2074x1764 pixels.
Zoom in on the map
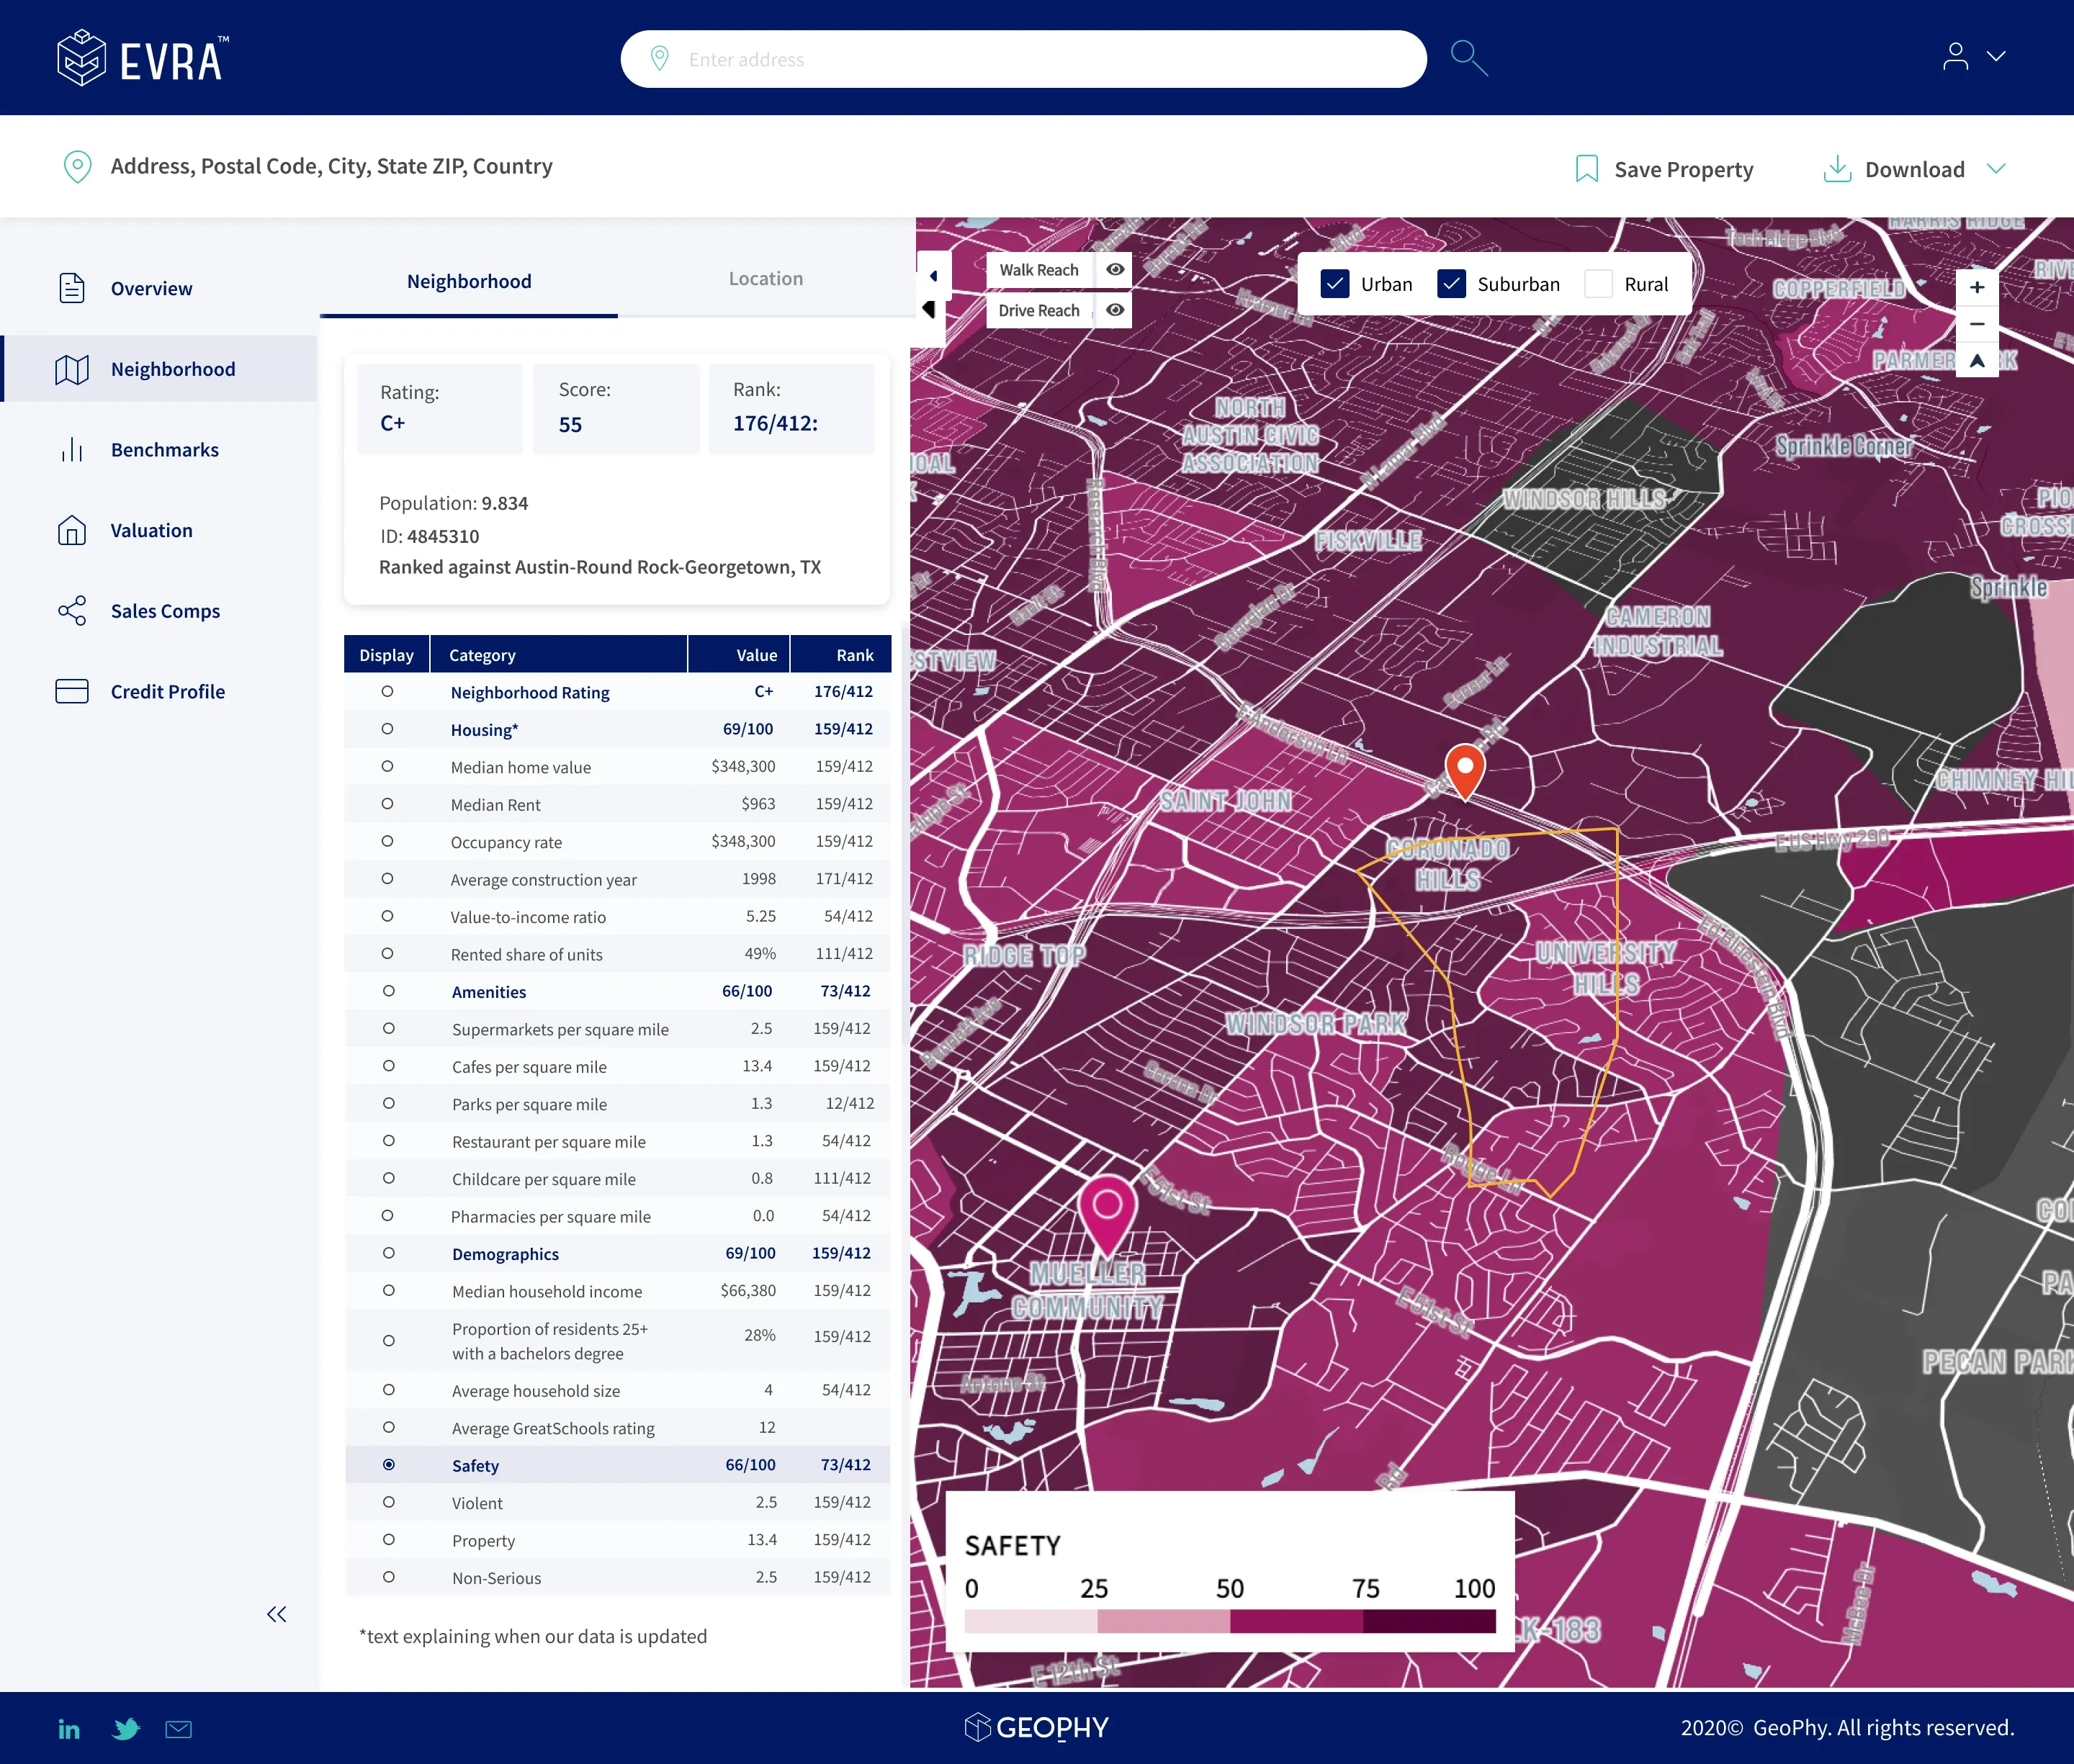point(1977,288)
